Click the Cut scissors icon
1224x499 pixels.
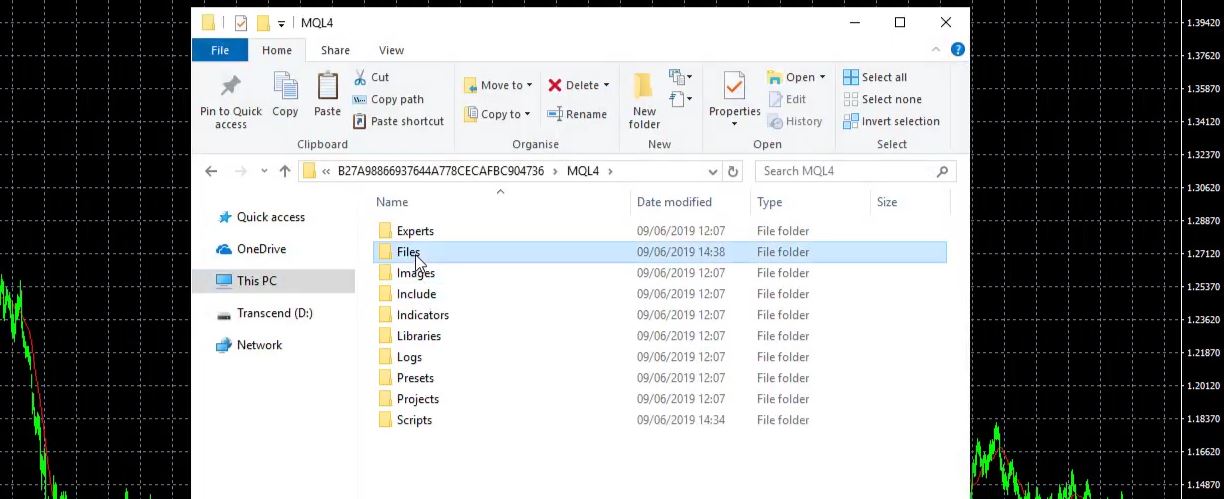[360, 77]
